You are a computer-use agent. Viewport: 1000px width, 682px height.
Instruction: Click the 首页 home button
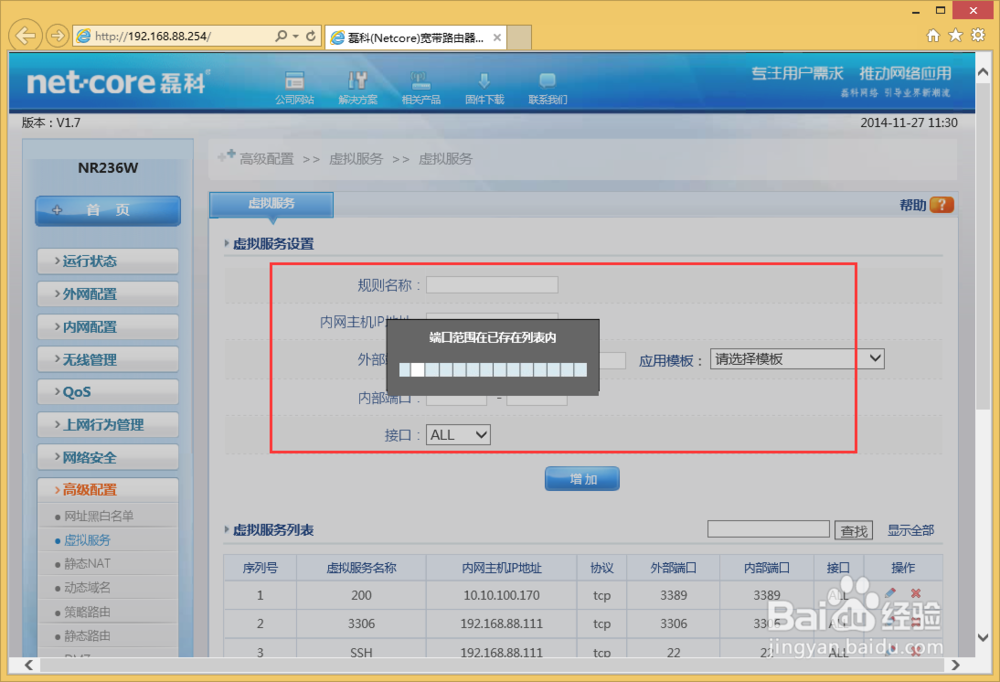pos(108,211)
